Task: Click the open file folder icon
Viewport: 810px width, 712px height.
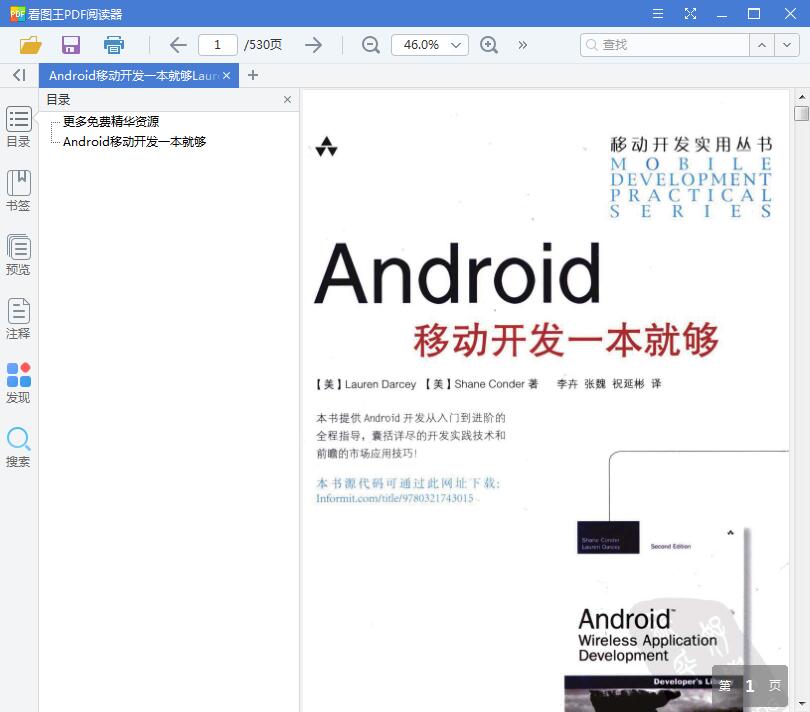Action: tap(29, 45)
